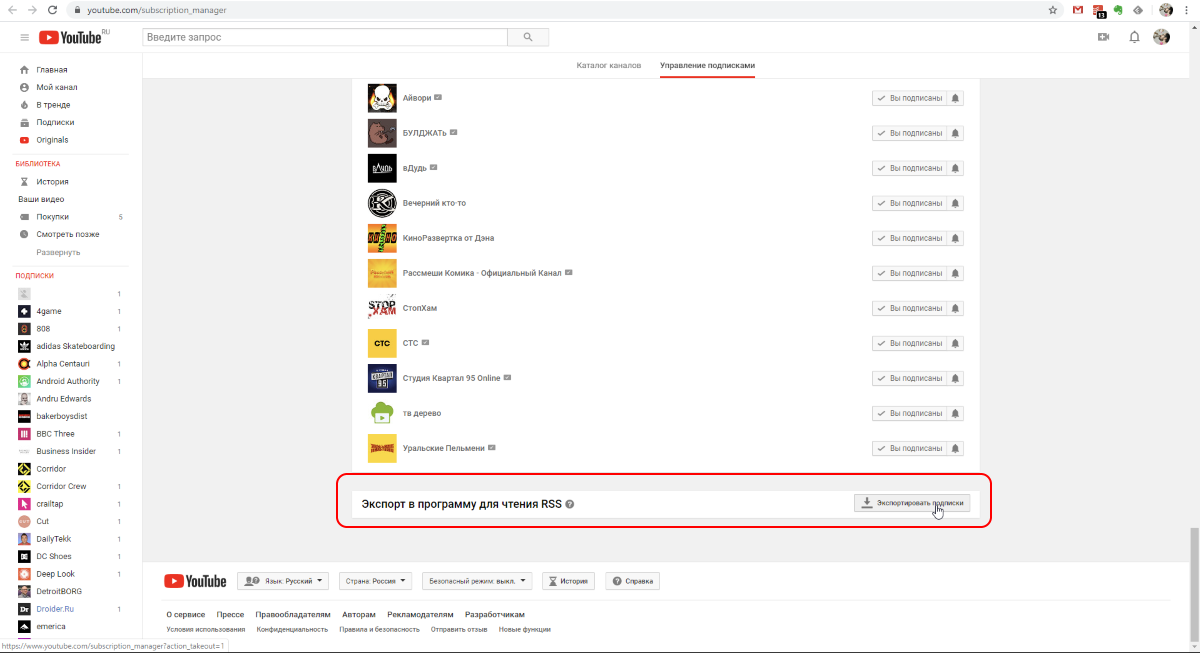This screenshot has width=1200, height=653.
Task: Switch to the Управление подписками tab
Action: pyautogui.click(x=707, y=63)
